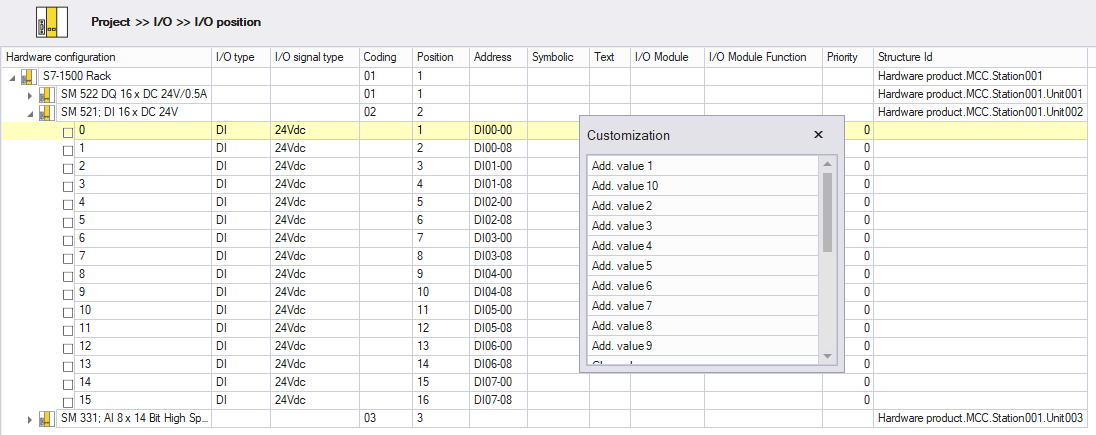Image resolution: width=1096 pixels, height=435 pixels.
Task: Click the S7-1500 Rack icon
Action: click(28, 76)
